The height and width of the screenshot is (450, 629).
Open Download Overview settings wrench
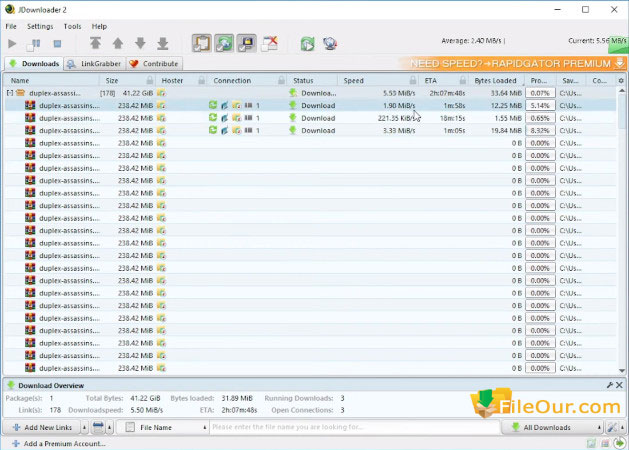coord(610,385)
